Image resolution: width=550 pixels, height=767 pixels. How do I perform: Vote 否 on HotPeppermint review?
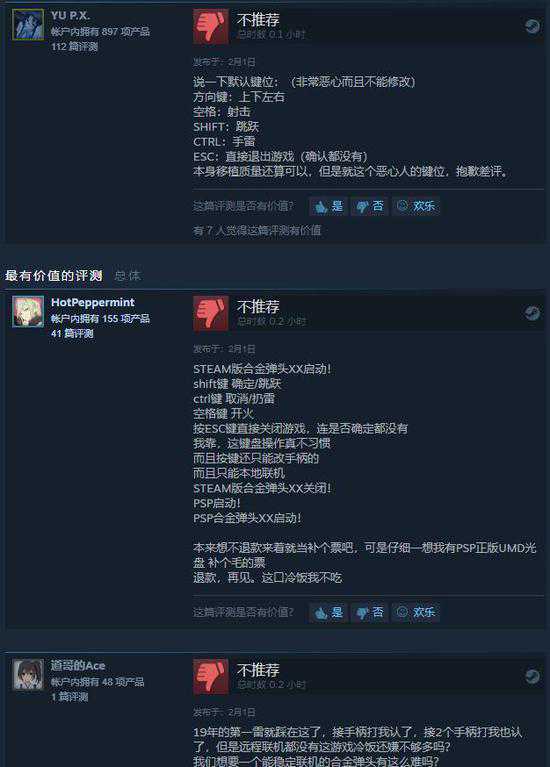pyautogui.click(x=369, y=612)
